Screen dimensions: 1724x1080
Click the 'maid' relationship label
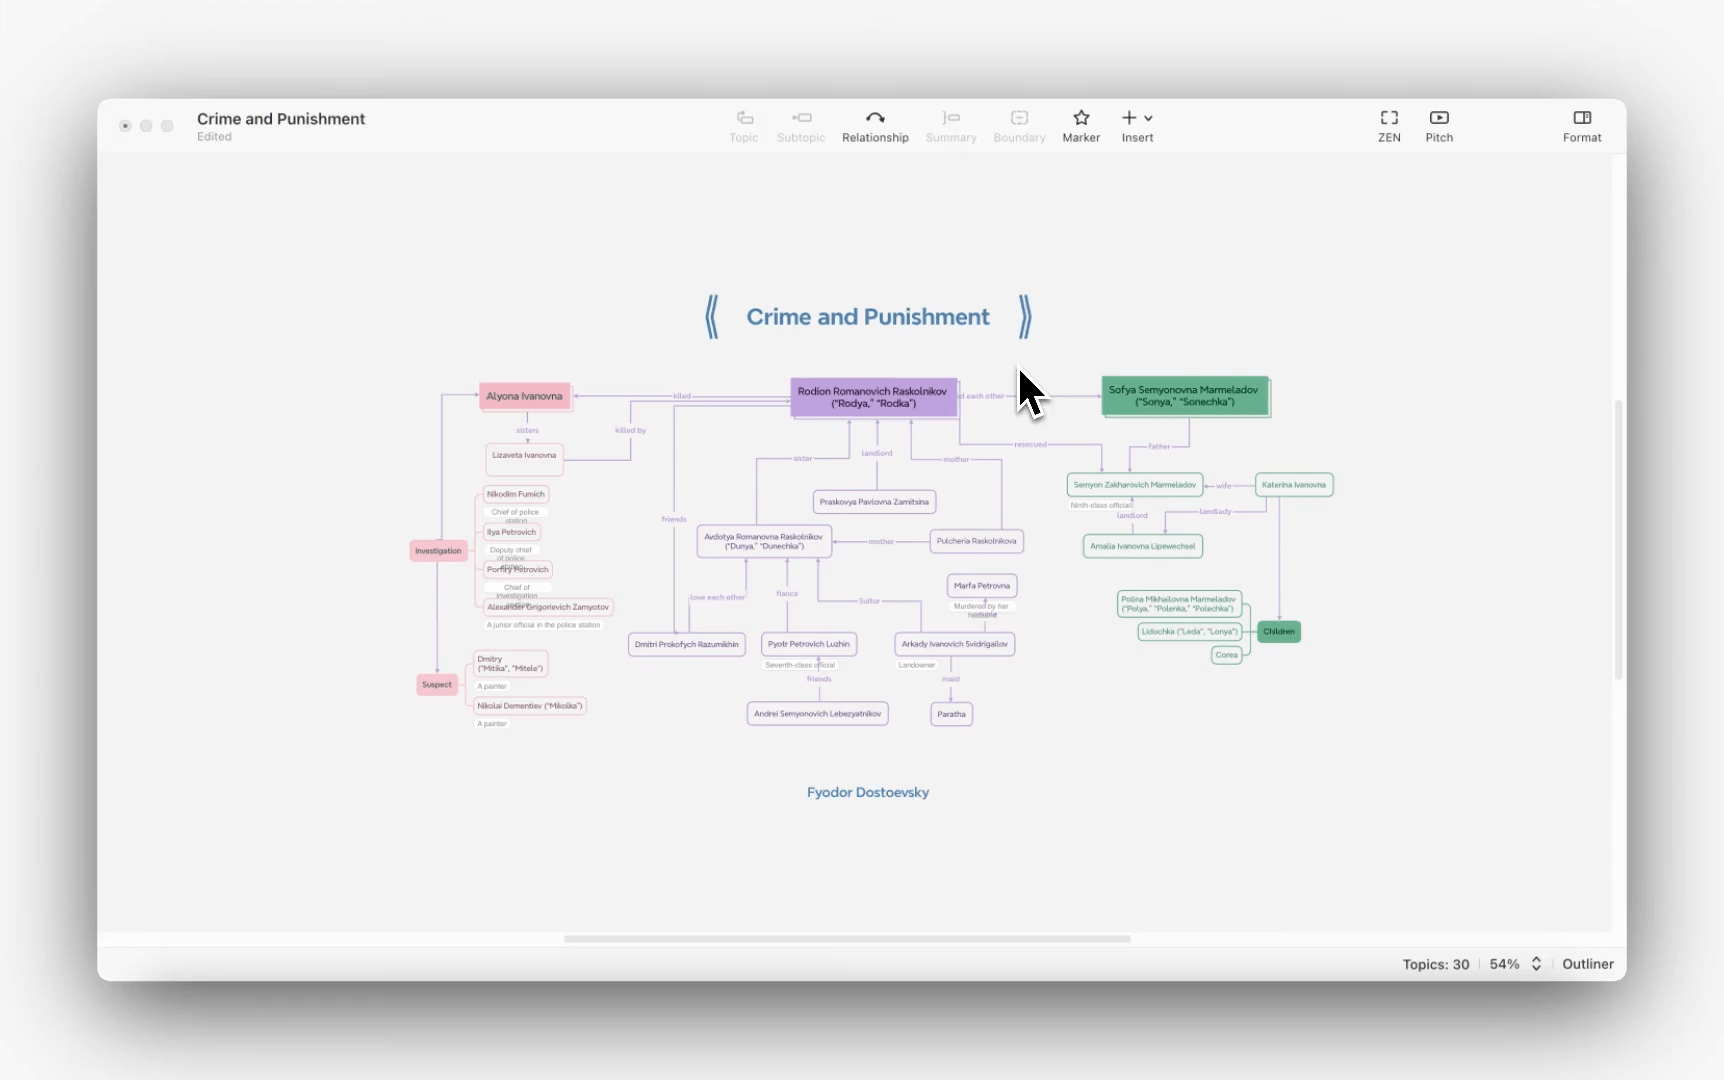point(951,679)
